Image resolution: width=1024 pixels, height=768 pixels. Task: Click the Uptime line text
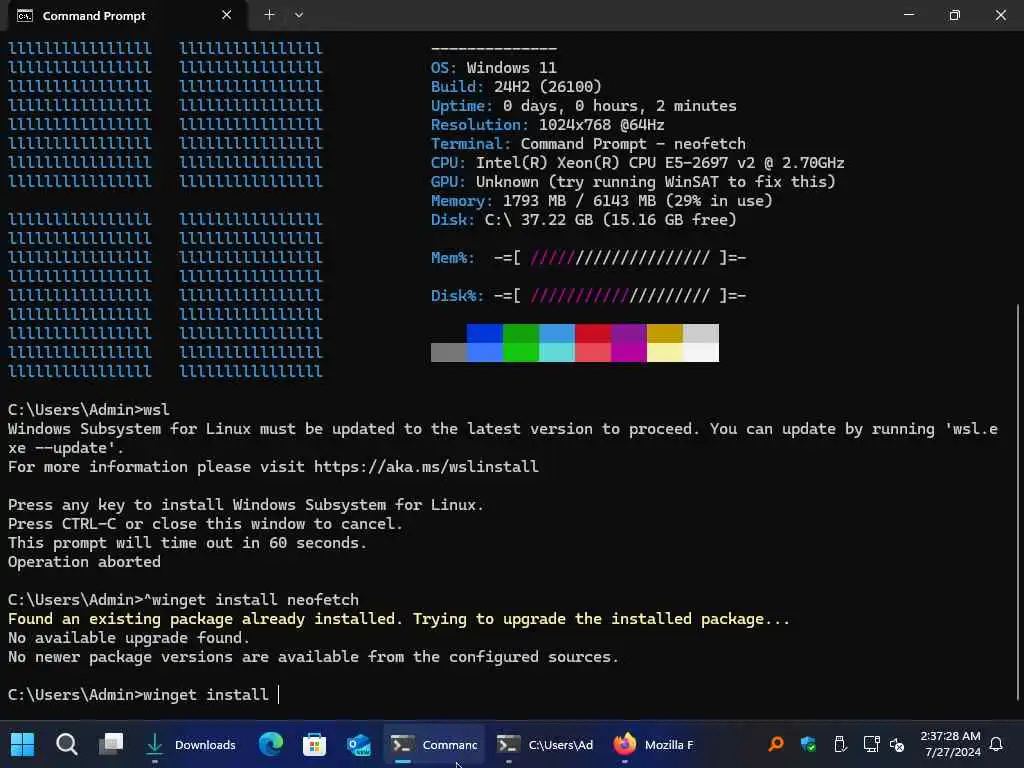tap(583, 106)
